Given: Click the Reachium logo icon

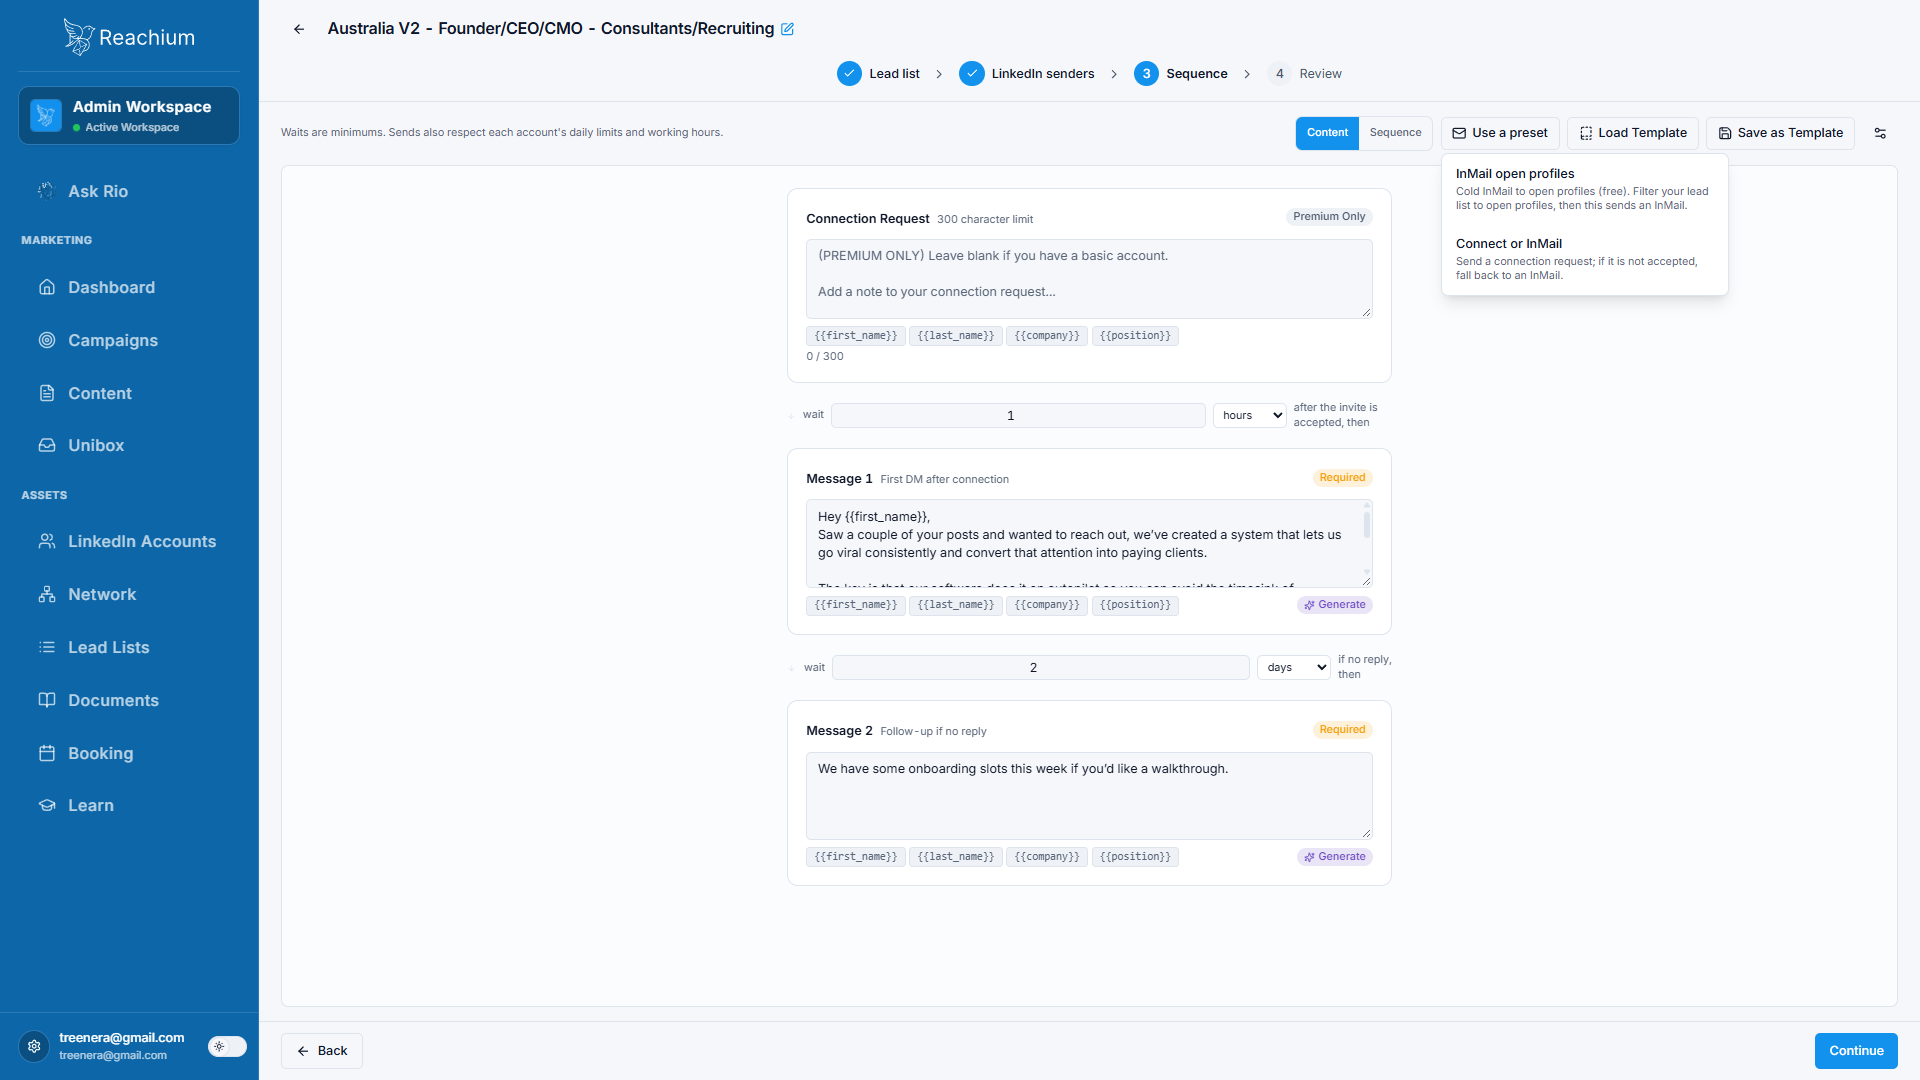Looking at the screenshot, I should pyautogui.click(x=78, y=37).
